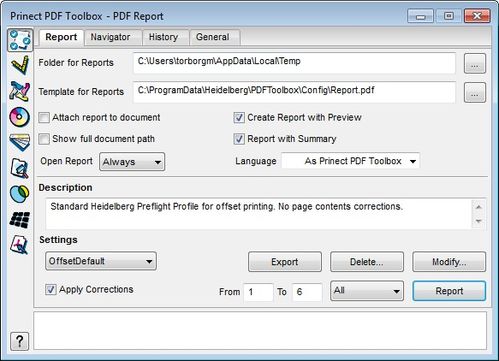Toggle the Apply Corrections checkbox

(51, 289)
